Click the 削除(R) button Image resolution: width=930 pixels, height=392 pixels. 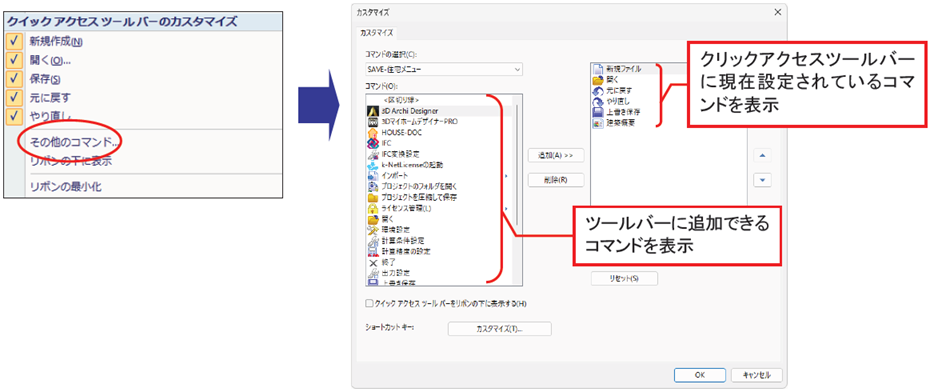(x=556, y=179)
